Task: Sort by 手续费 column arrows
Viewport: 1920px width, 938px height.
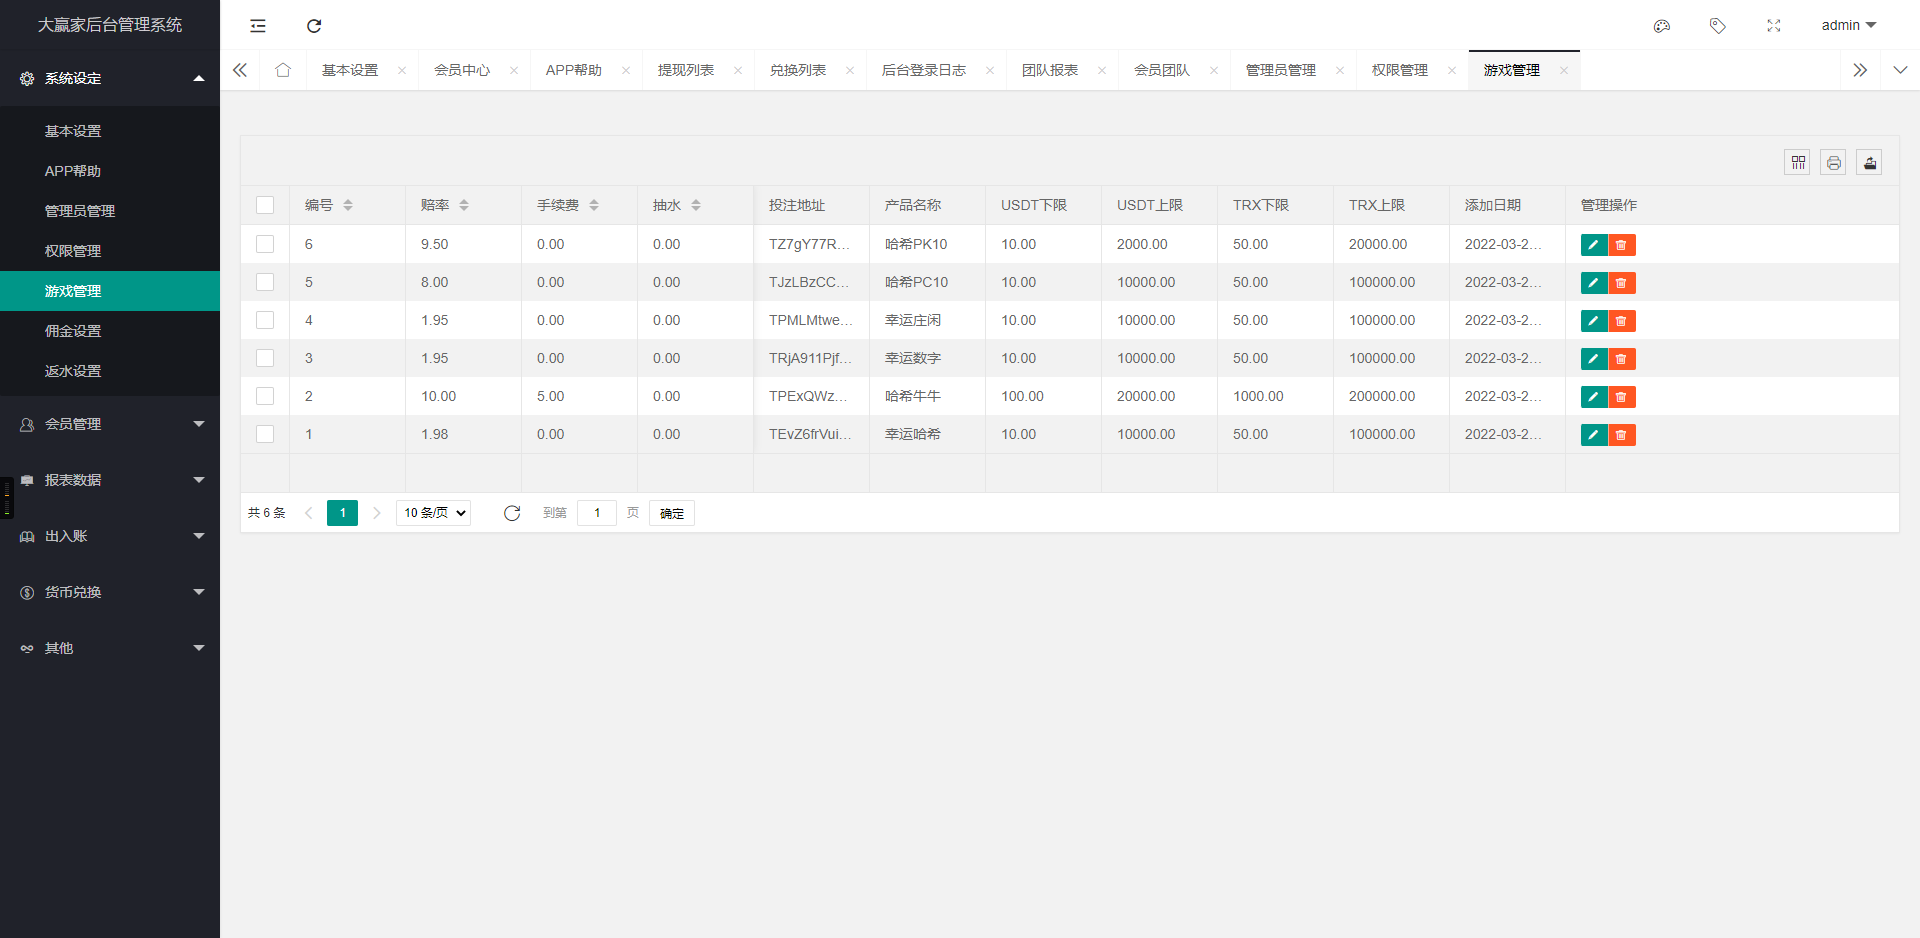Action: click(x=594, y=205)
